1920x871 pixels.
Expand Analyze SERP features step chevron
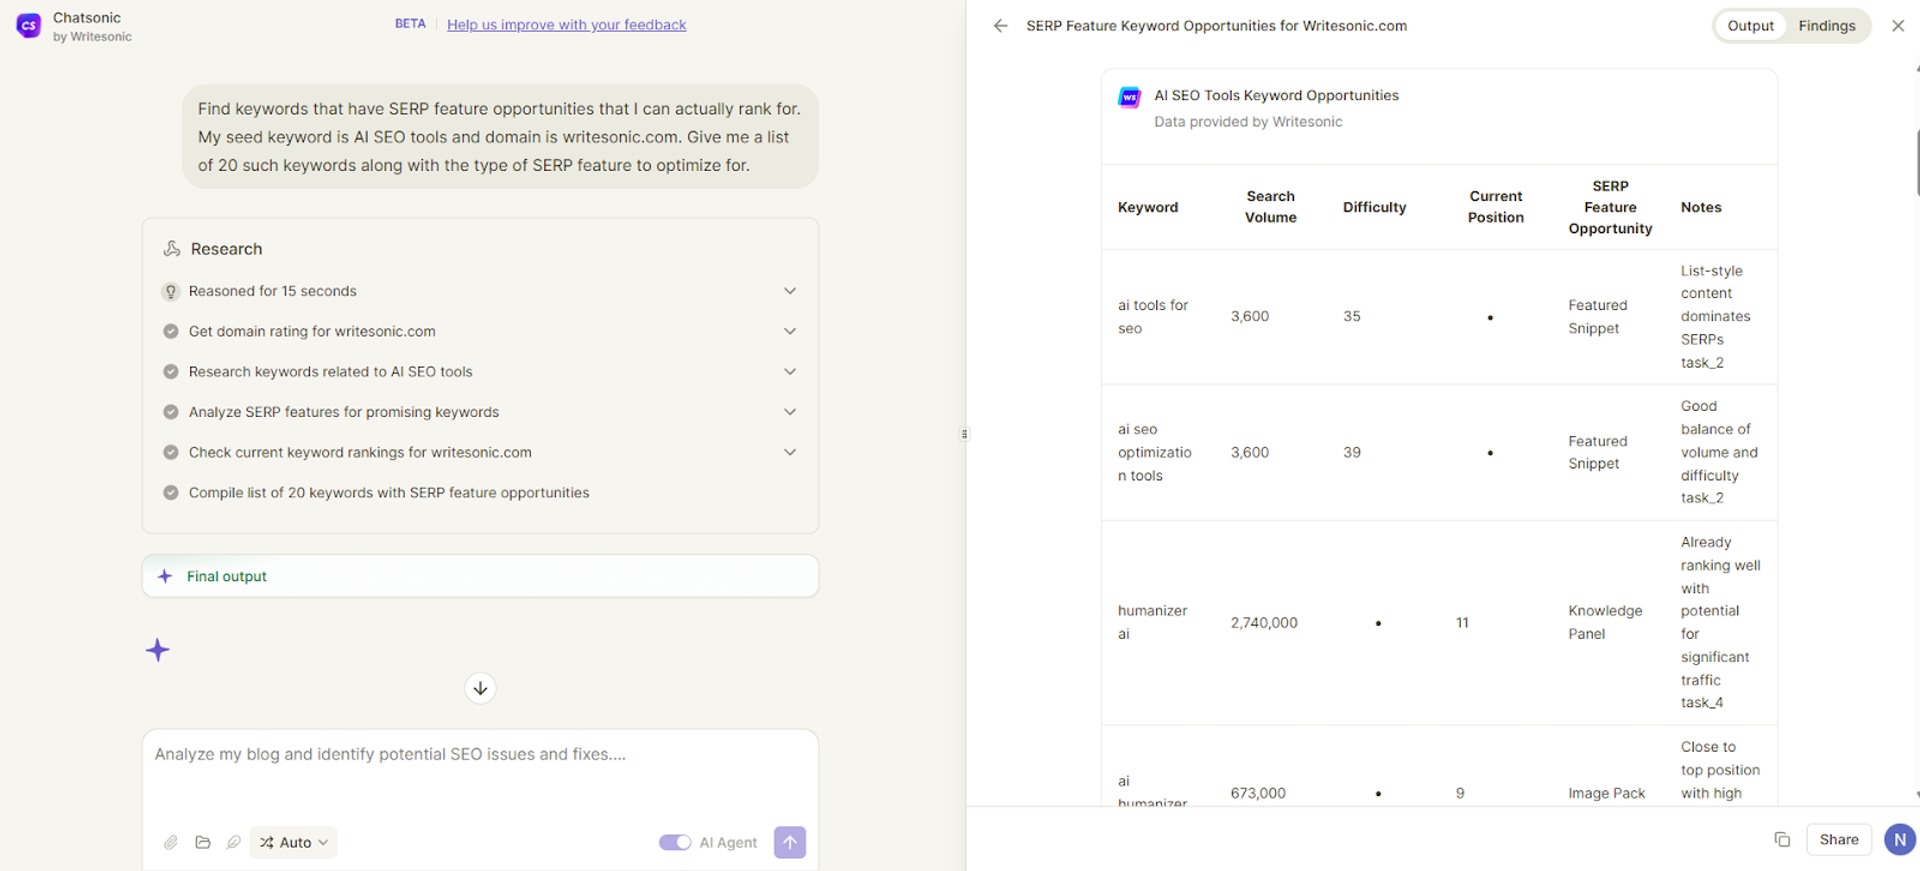tap(790, 412)
